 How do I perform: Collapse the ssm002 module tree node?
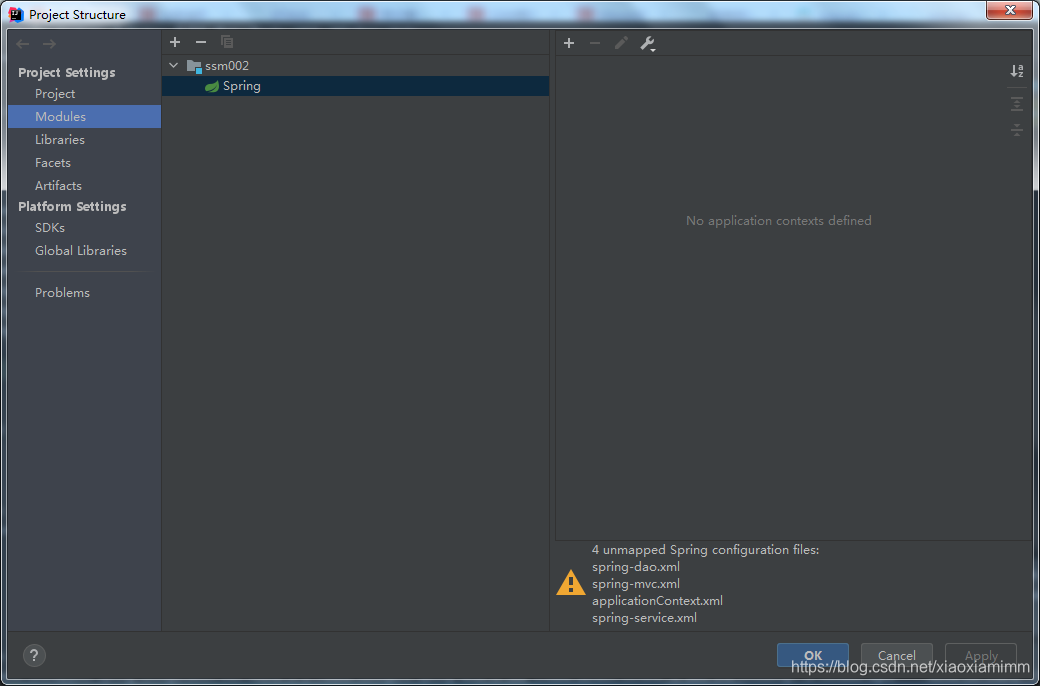174,66
